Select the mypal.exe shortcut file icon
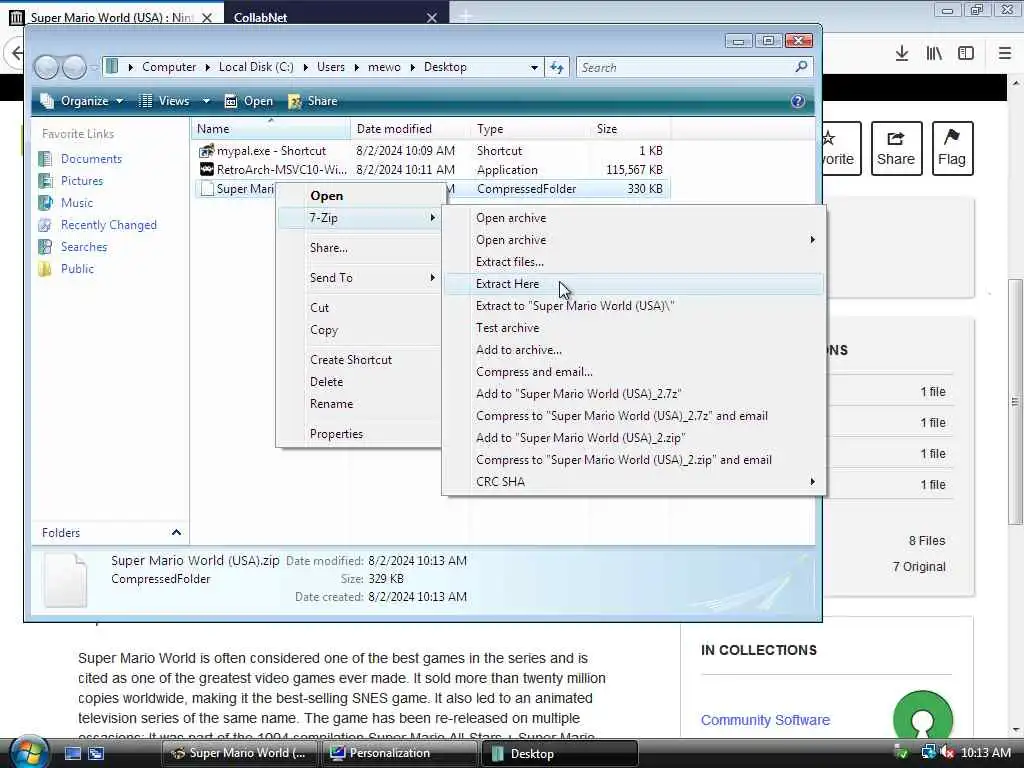The width and height of the screenshot is (1024, 768). tap(206, 151)
